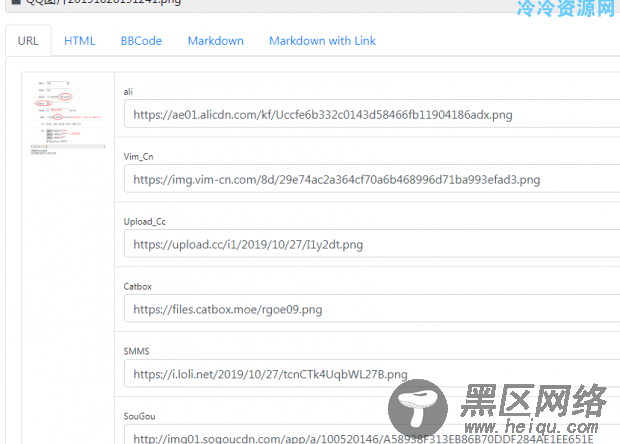Click the "SouGou" label
This screenshot has height=444, width=620.
(139, 416)
